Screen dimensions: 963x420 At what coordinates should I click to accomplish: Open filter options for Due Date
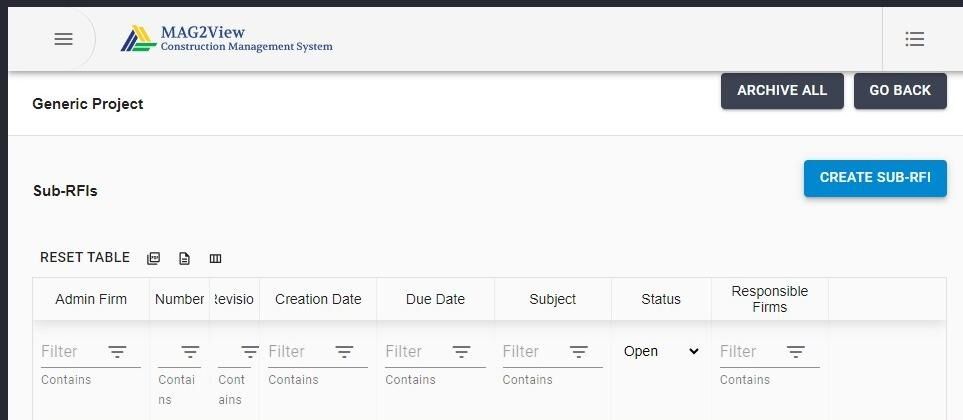[x=461, y=351]
